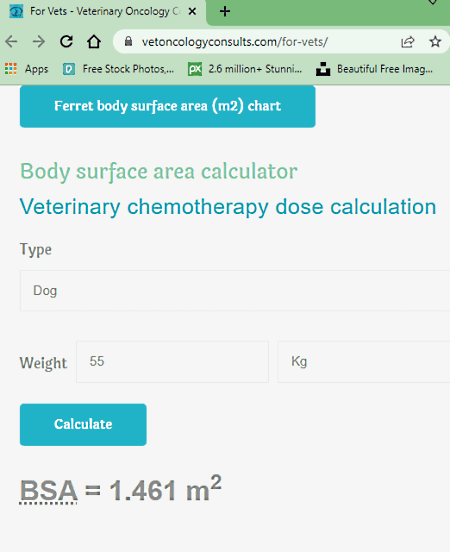Viewport: 450px width, 552px height.
Task: View site info via the padlock icon
Action: [128, 42]
